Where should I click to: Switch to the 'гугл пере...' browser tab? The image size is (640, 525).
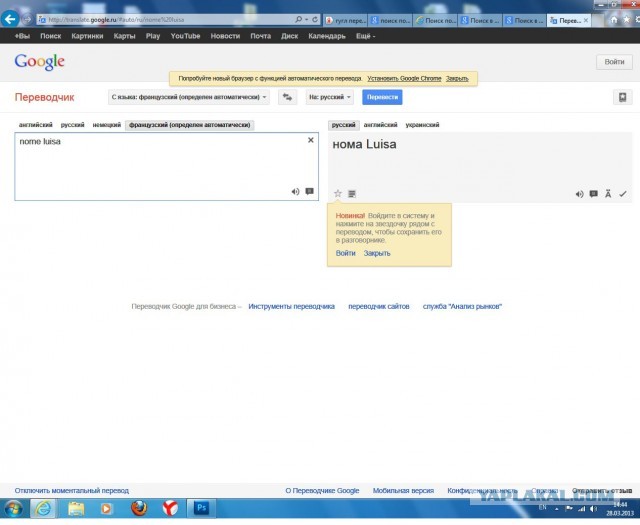point(345,20)
